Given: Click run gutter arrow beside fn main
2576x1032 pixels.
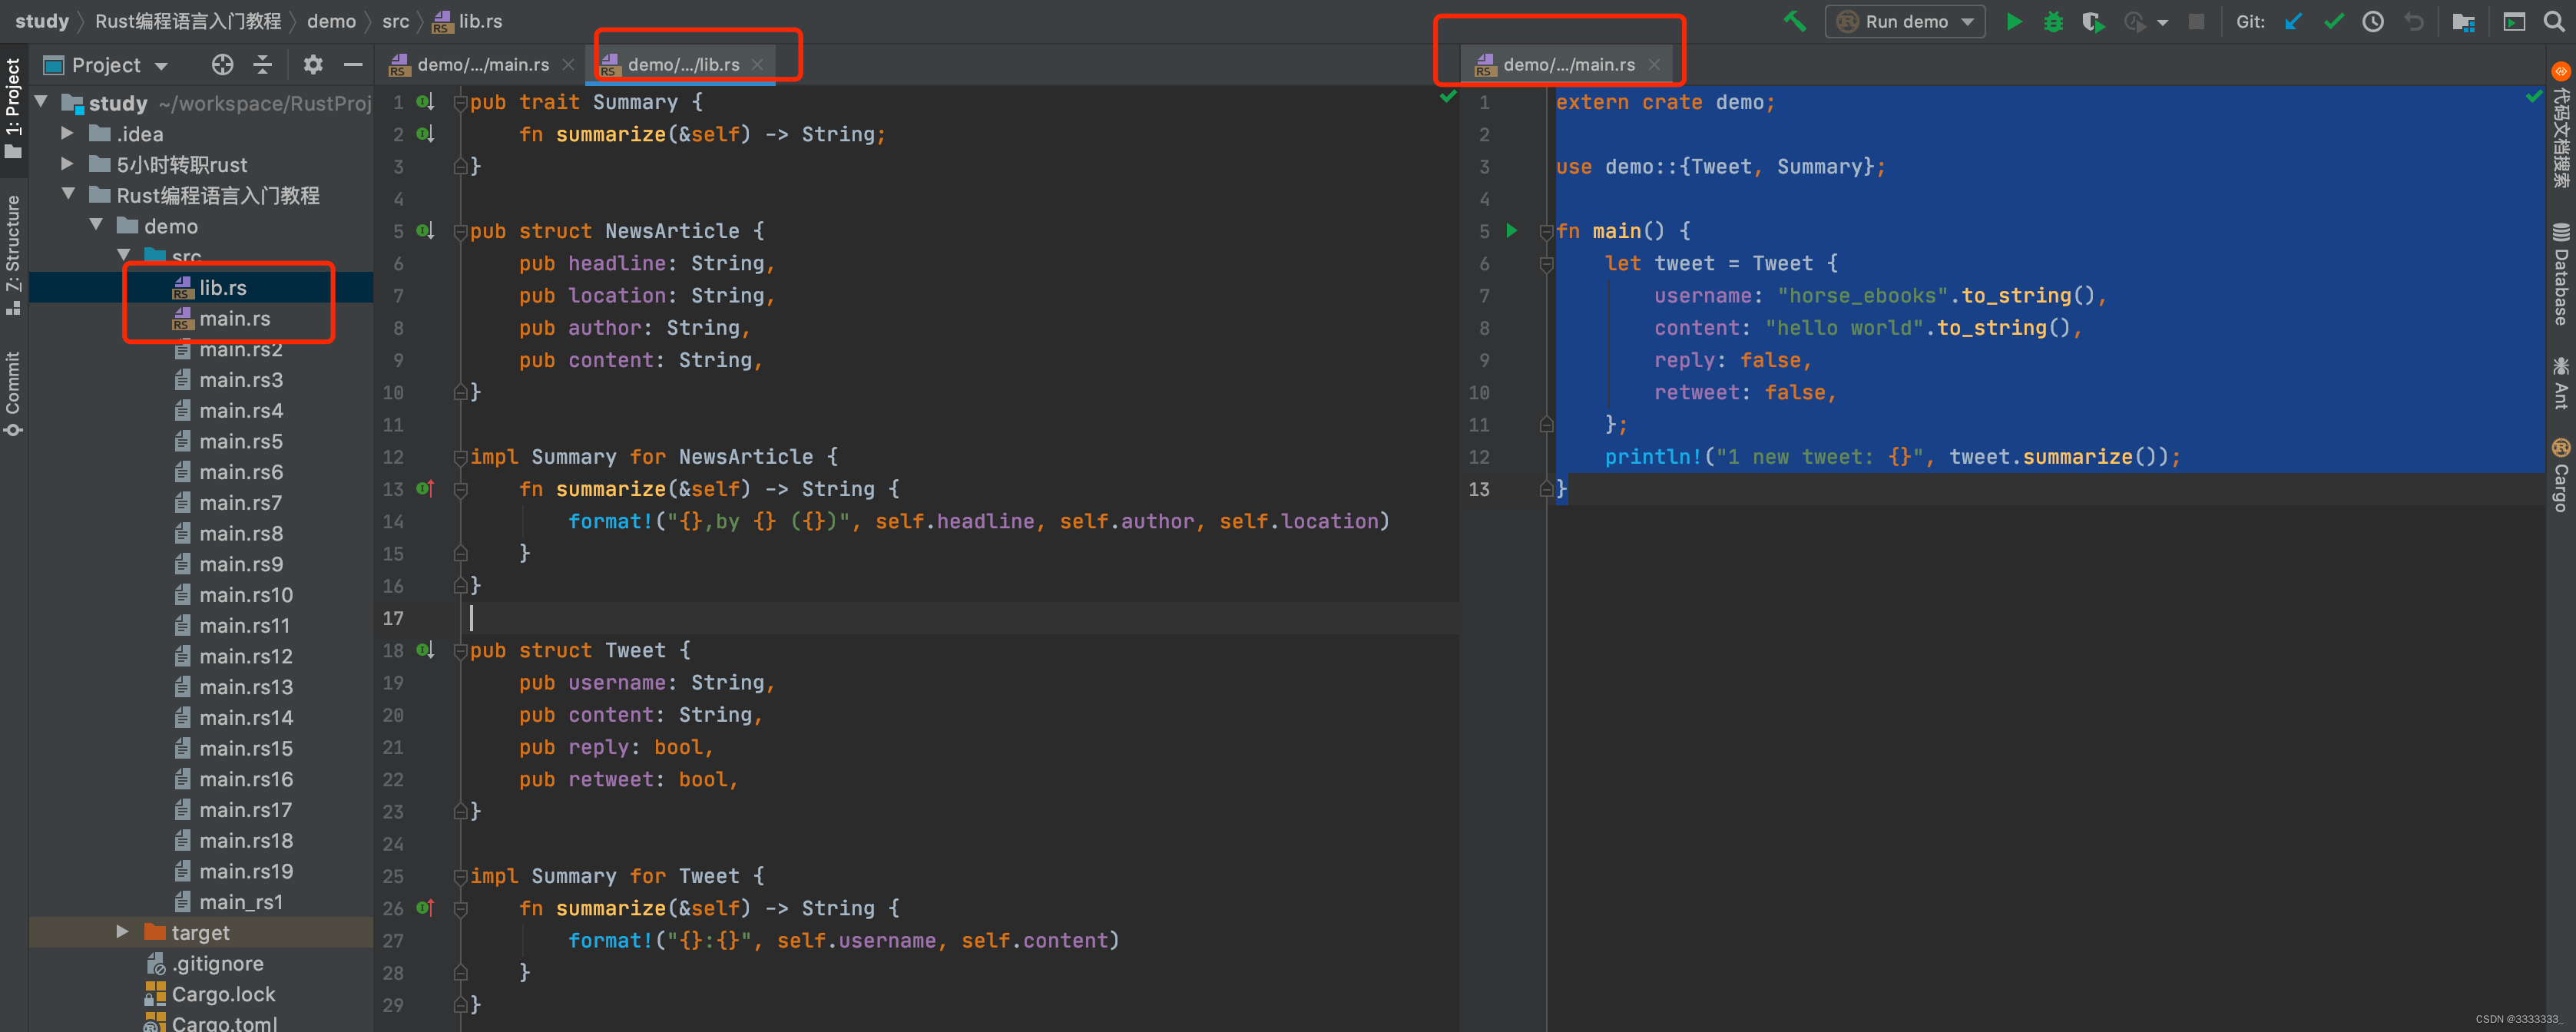Looking at the screenshot, I should pyautogui.click(x=1512, y=231).
